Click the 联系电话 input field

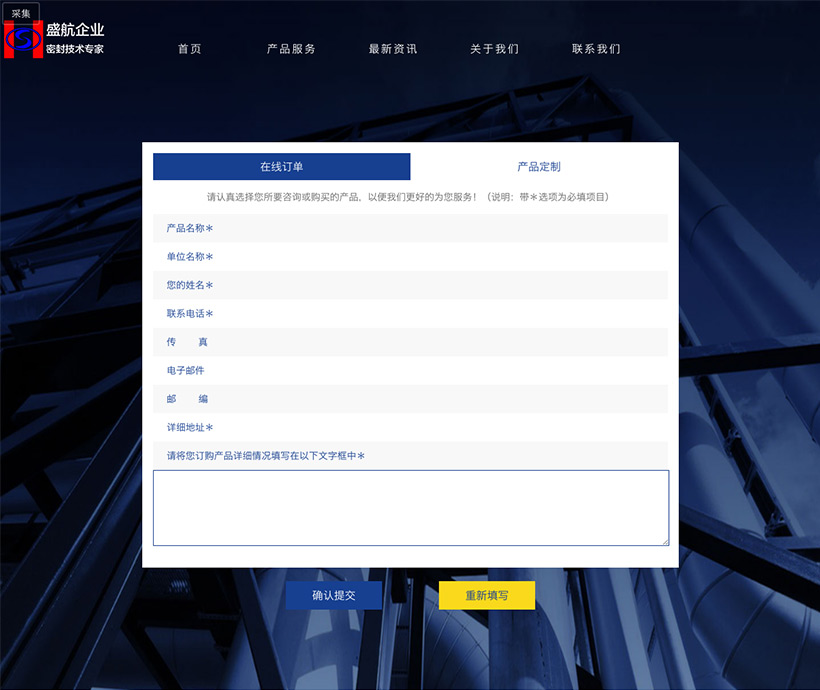(440, 314)
